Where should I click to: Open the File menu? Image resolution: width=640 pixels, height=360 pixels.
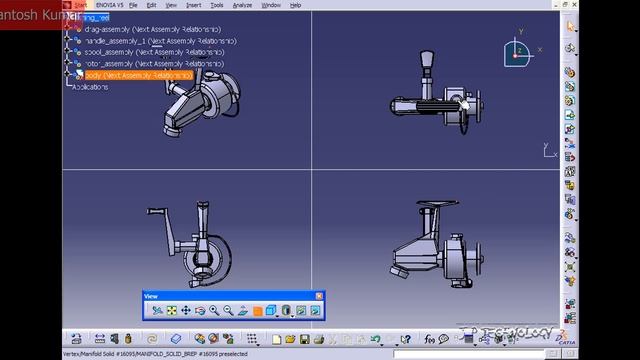(133, 5)
